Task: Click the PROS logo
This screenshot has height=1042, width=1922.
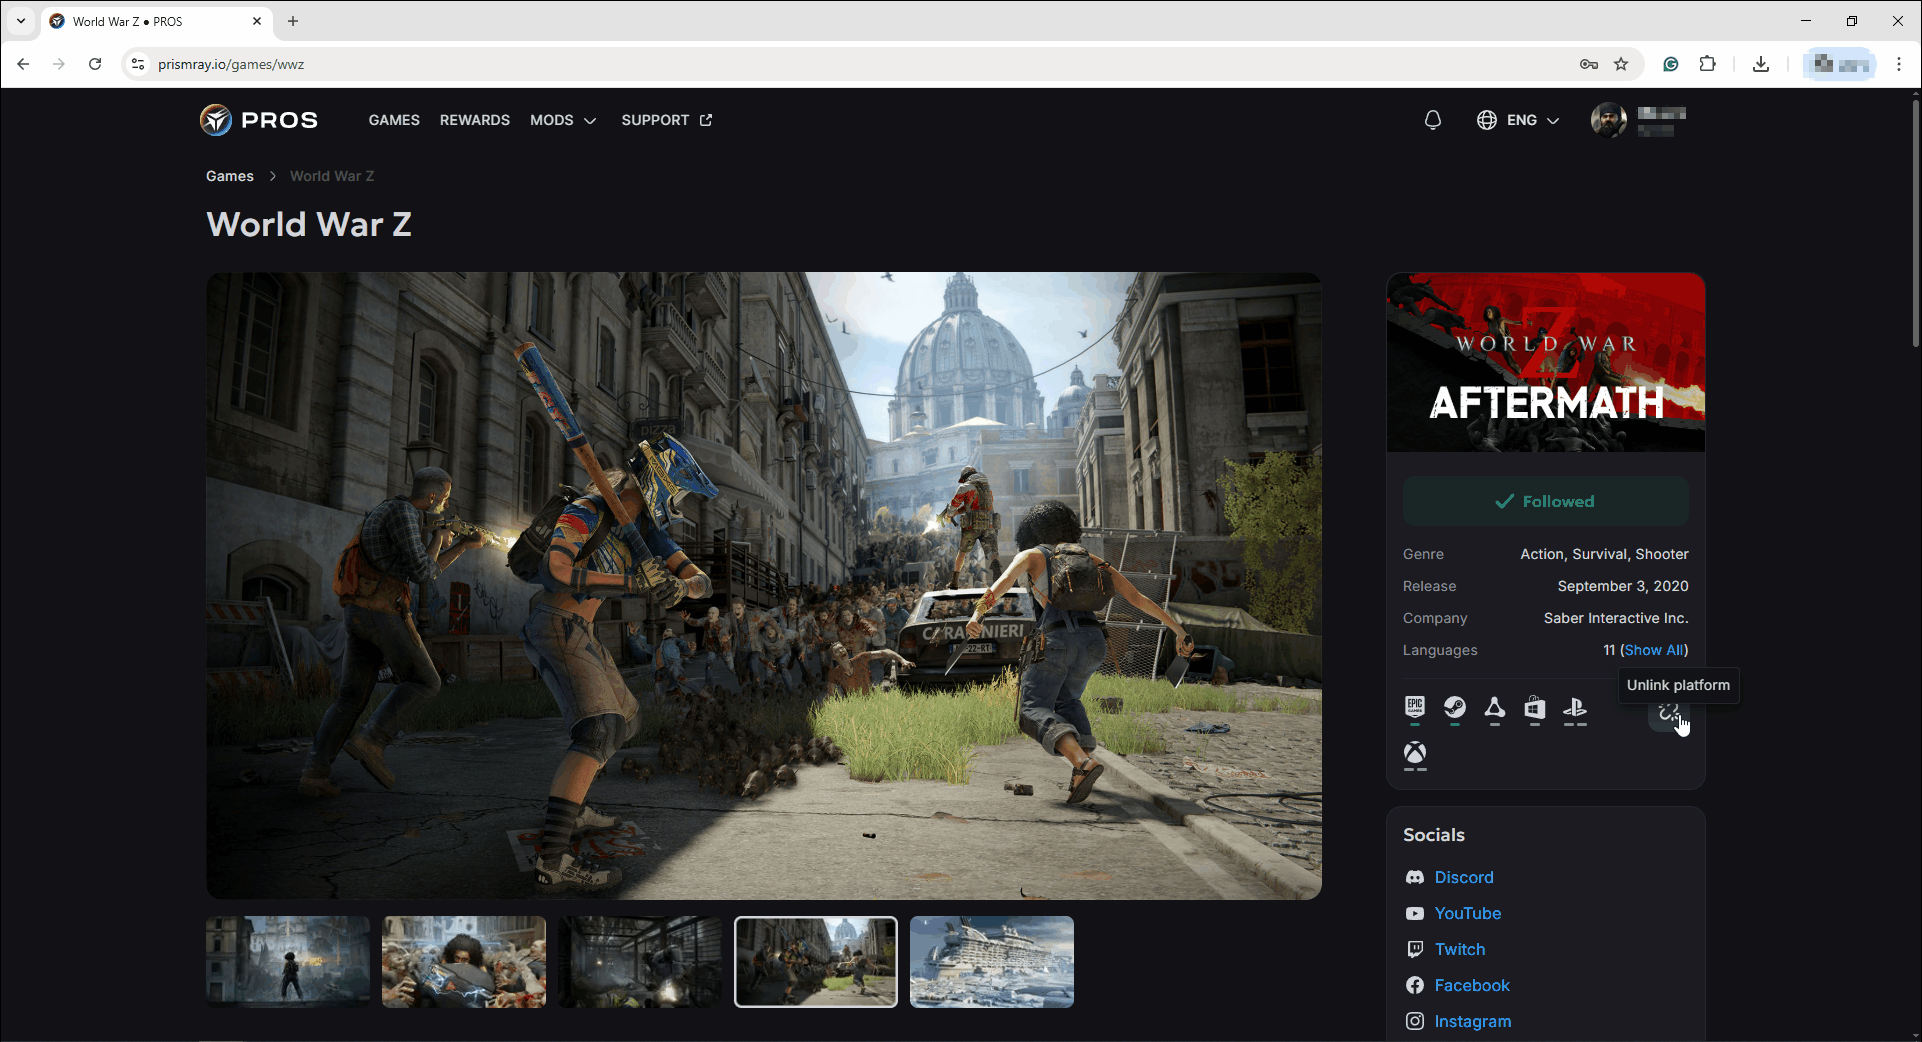Action: 259,120
